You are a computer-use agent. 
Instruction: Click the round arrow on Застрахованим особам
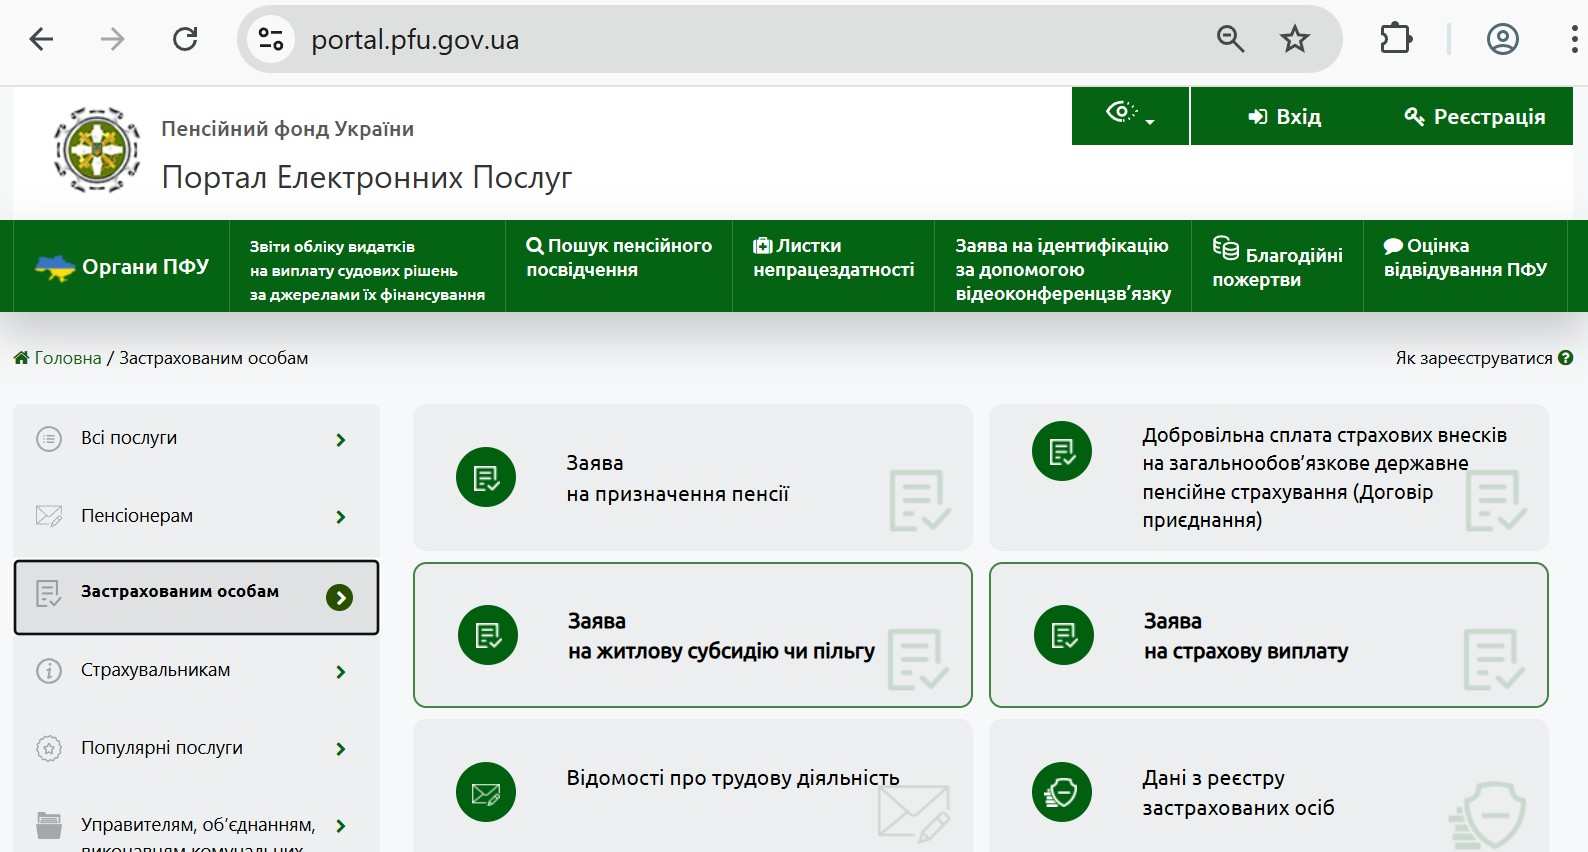[340, 598]
